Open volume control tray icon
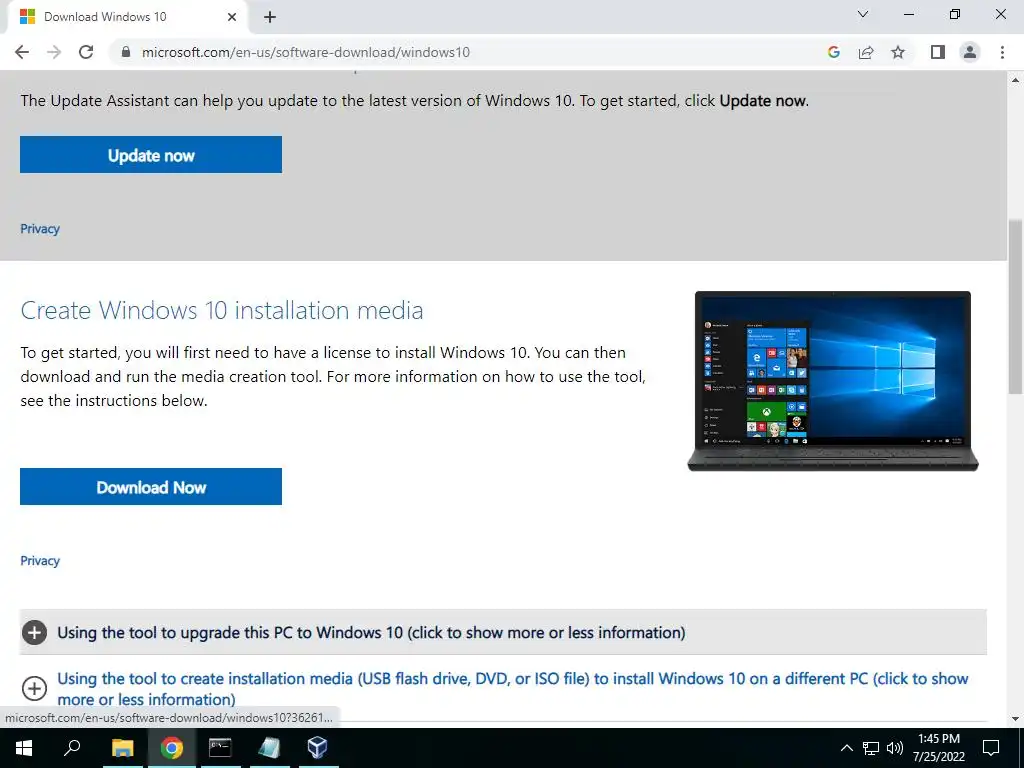The width and height of the screenshot is (1024, 768). [x=895, y=748]
